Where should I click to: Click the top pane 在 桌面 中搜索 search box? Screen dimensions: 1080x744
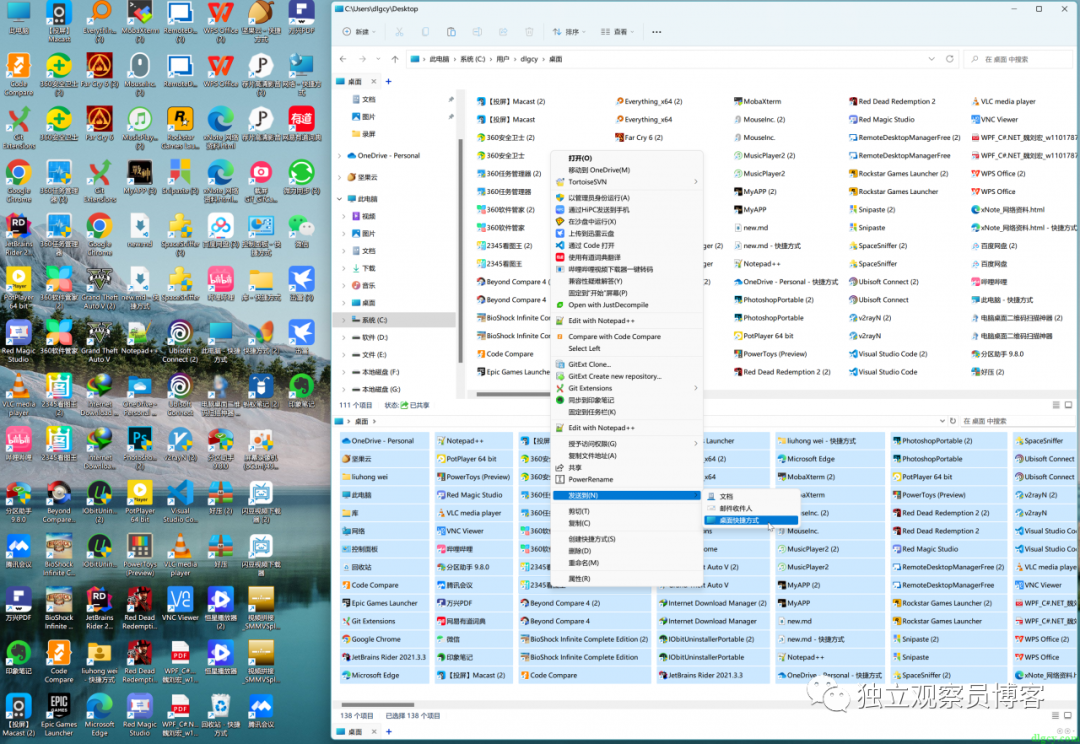pyautogui.click(x=1019, y=59)
